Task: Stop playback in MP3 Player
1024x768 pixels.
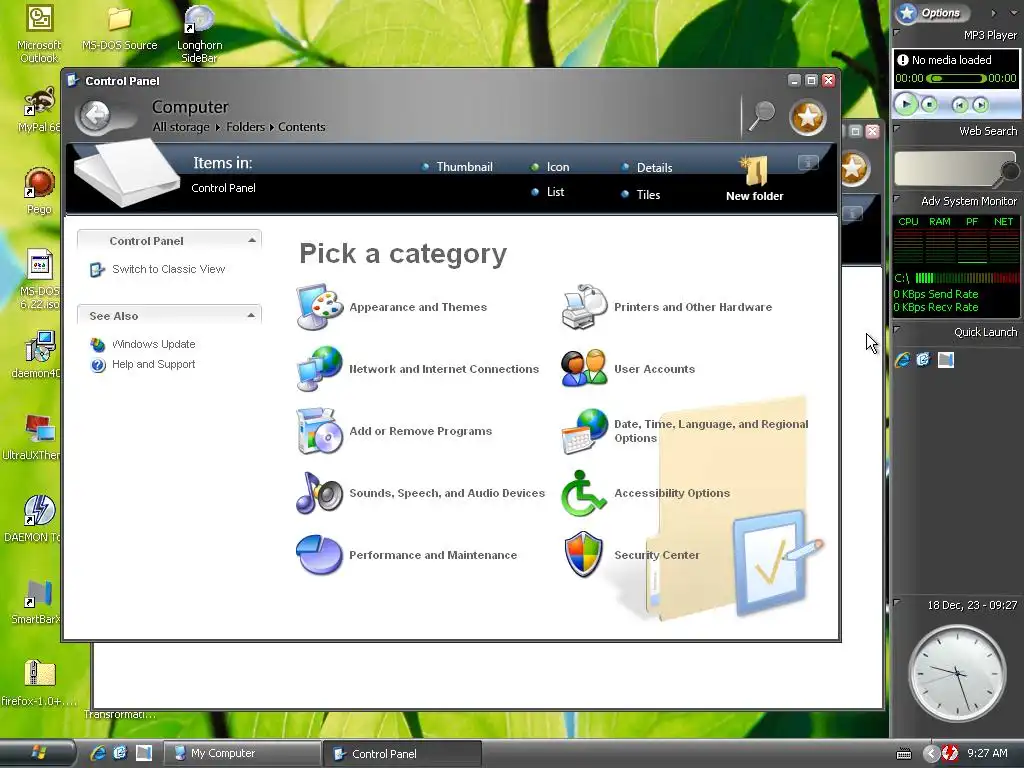Action: click(x=929, y=104)
